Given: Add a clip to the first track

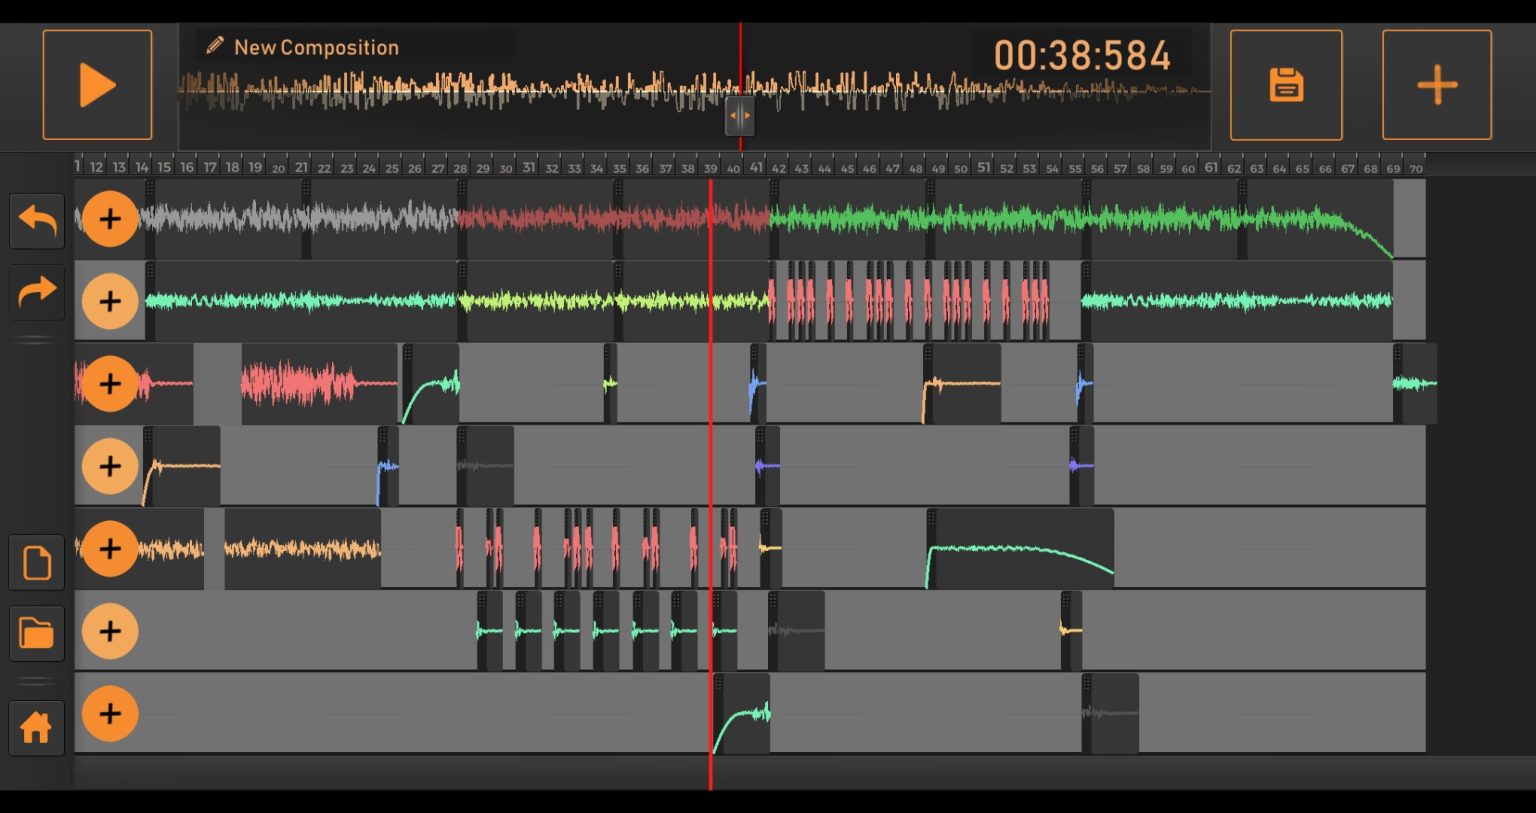Looking at the screenshot, I should point(110,219).
